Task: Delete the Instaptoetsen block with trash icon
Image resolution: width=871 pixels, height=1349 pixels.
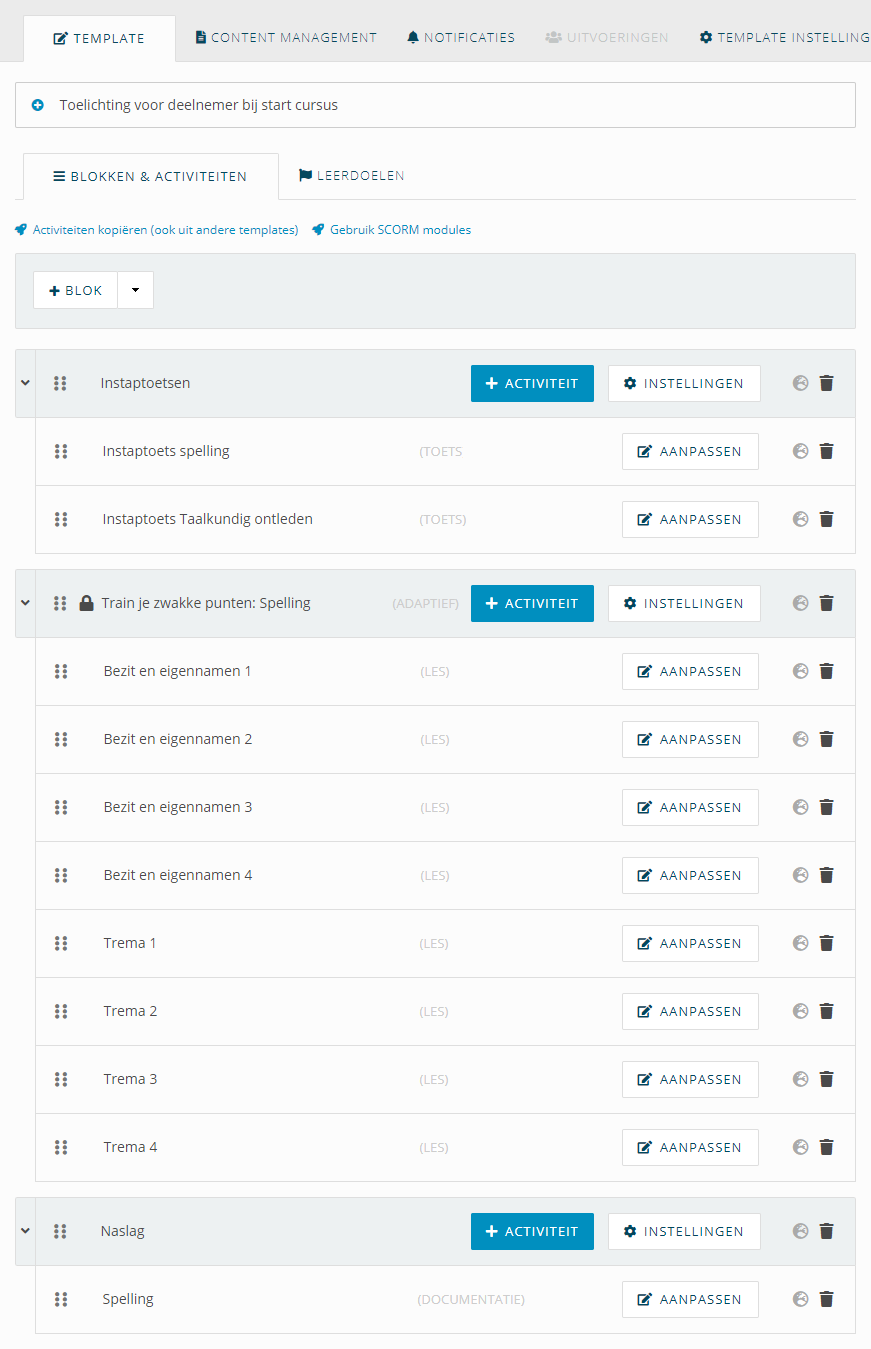Action: [x=826, y=383]
